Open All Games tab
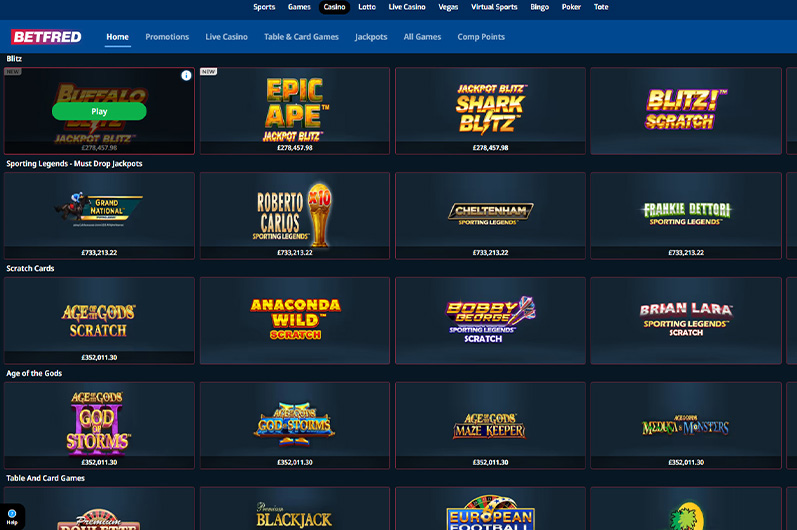This screenshot has height=530, width=797. tap(422, 37)
